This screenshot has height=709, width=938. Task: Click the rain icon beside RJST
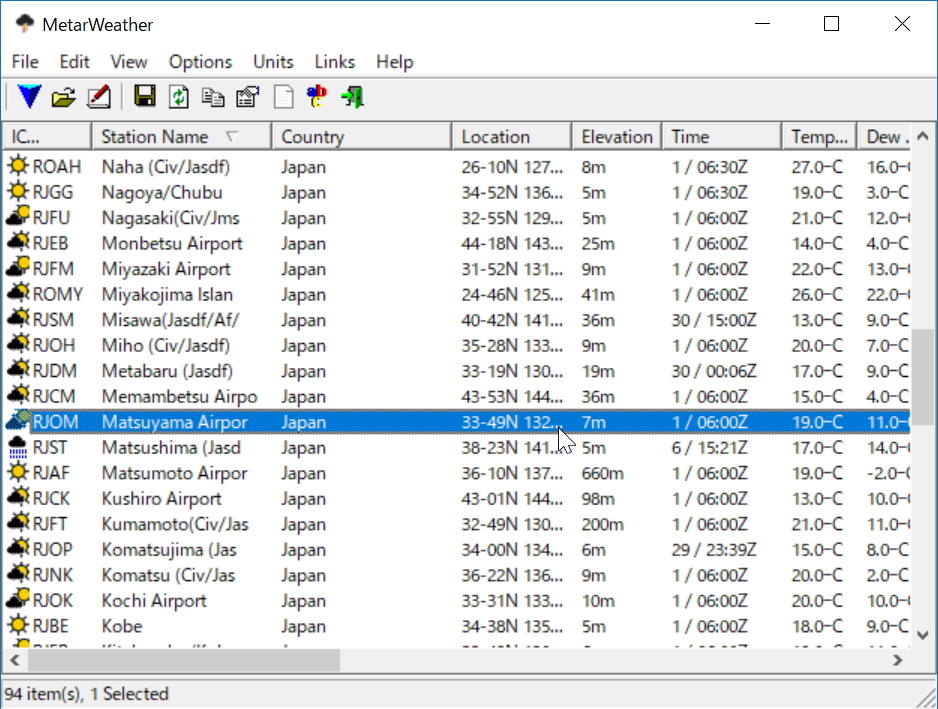pyautogui.click(x=18, y=447)
